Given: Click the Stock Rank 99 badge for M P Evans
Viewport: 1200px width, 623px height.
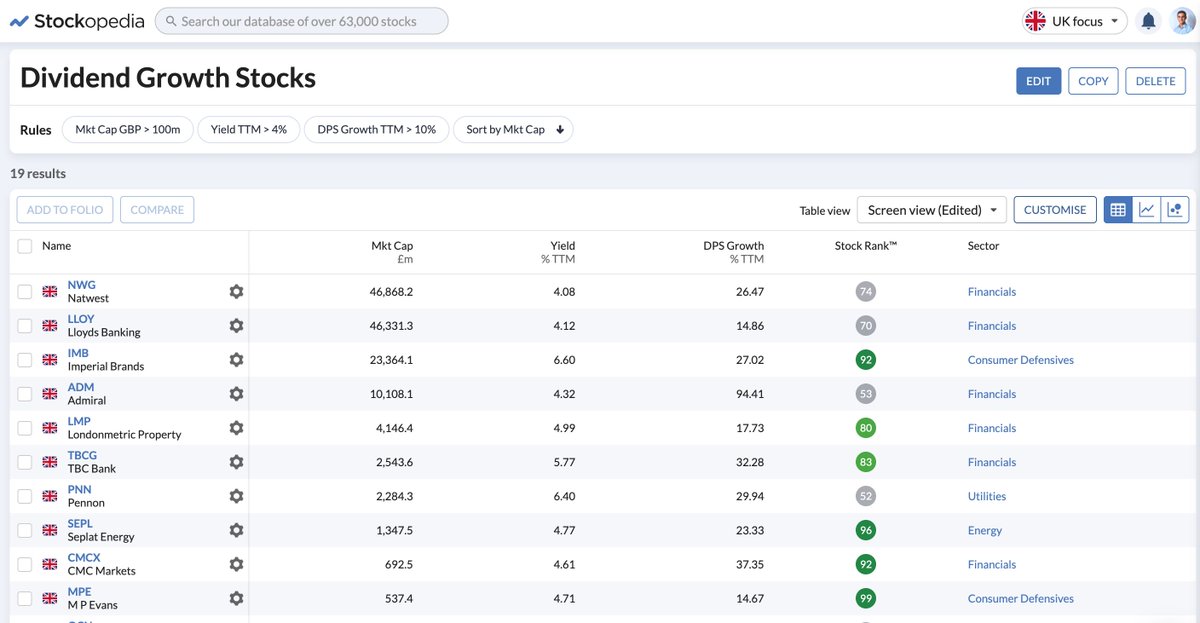Looking at the screenshot, I should coord(865,598).
